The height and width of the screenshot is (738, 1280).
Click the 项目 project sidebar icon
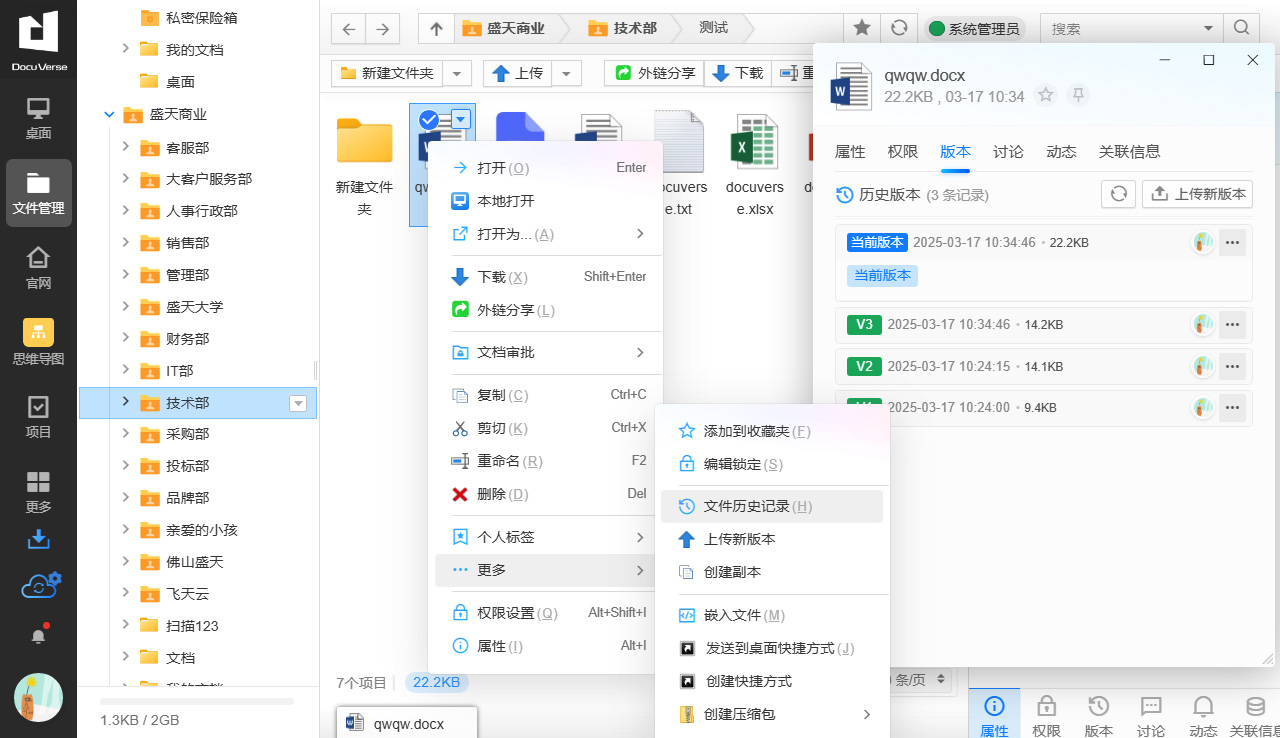(38, 417)
